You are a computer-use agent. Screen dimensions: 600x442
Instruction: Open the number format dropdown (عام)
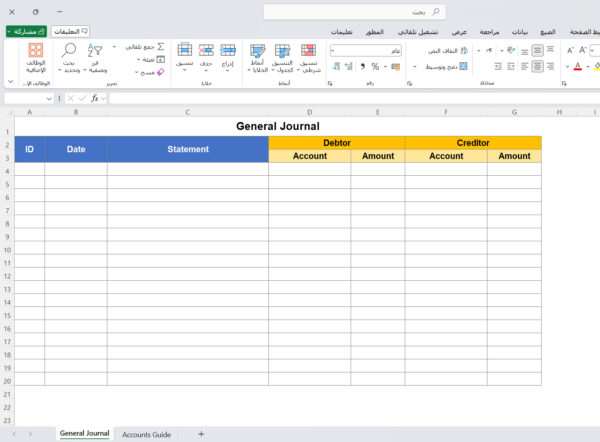pos(332,50)
